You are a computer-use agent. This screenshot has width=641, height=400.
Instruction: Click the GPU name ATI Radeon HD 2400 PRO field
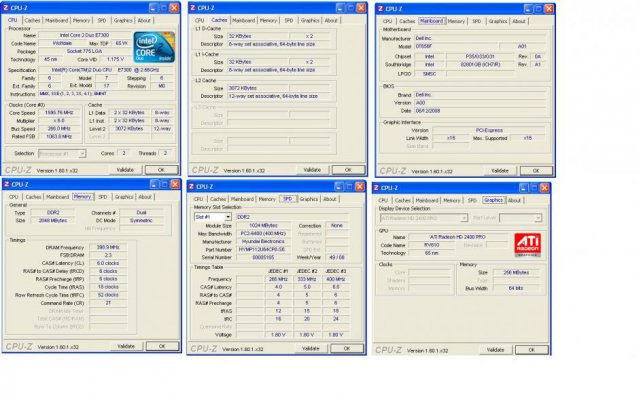click(458, 237)
